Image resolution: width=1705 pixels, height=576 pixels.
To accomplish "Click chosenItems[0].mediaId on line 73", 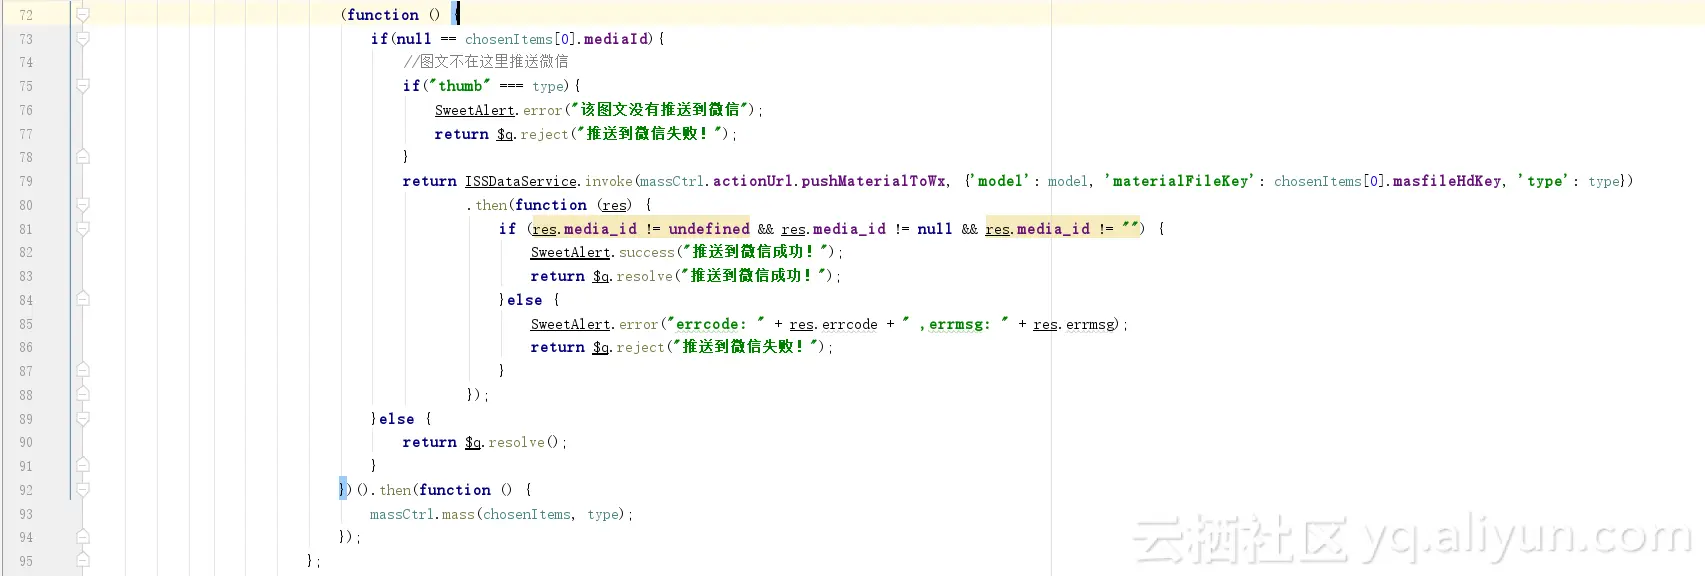I will coord(558,39).
